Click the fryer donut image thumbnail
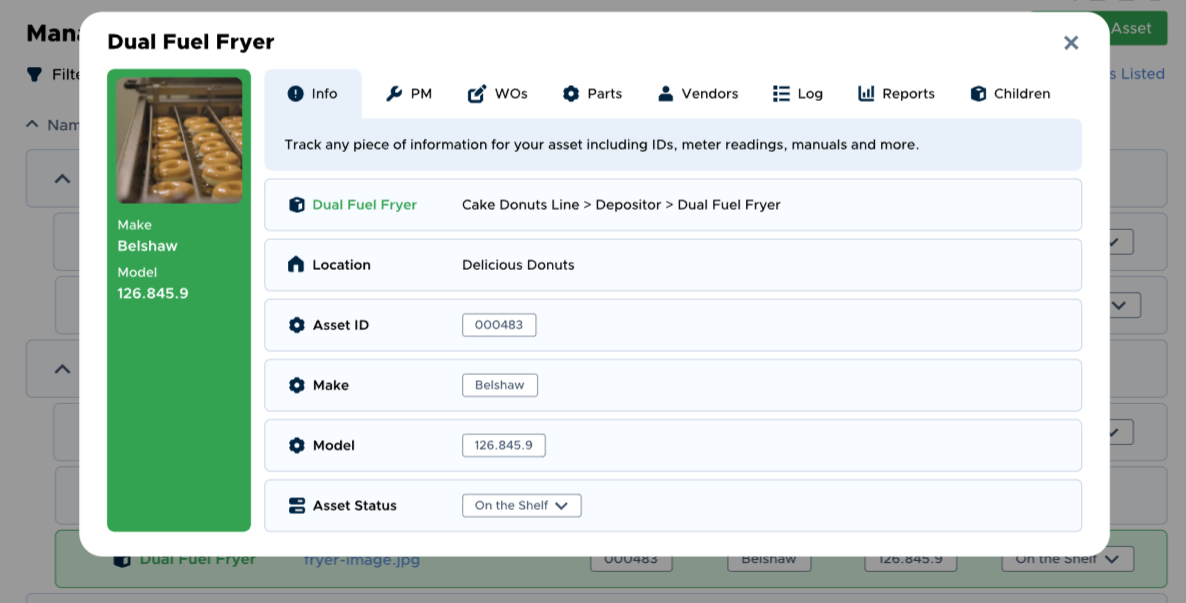 [179, 140]
